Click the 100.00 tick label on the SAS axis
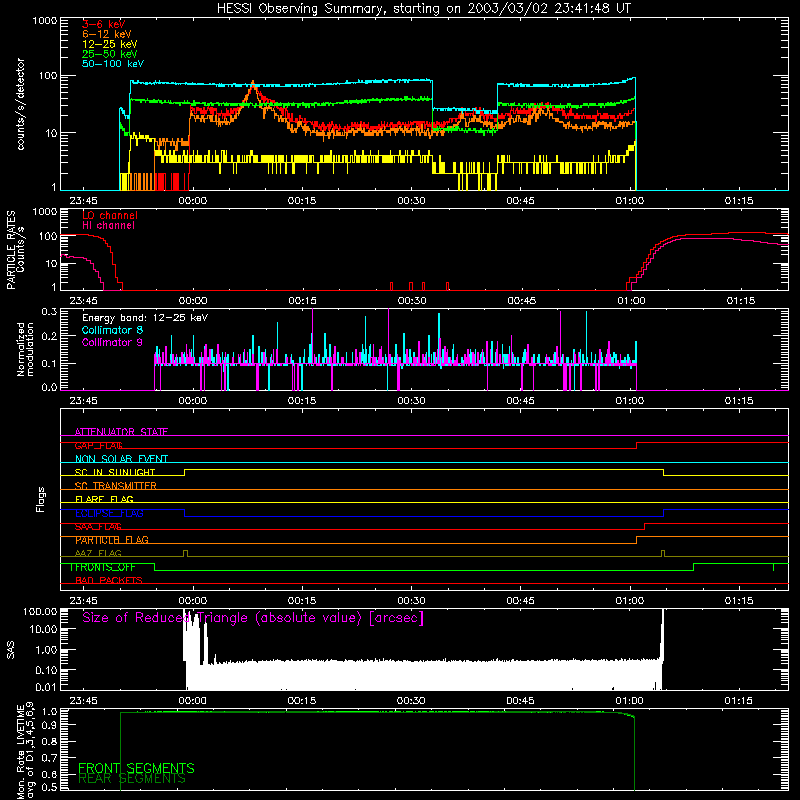 click(40, 611)
